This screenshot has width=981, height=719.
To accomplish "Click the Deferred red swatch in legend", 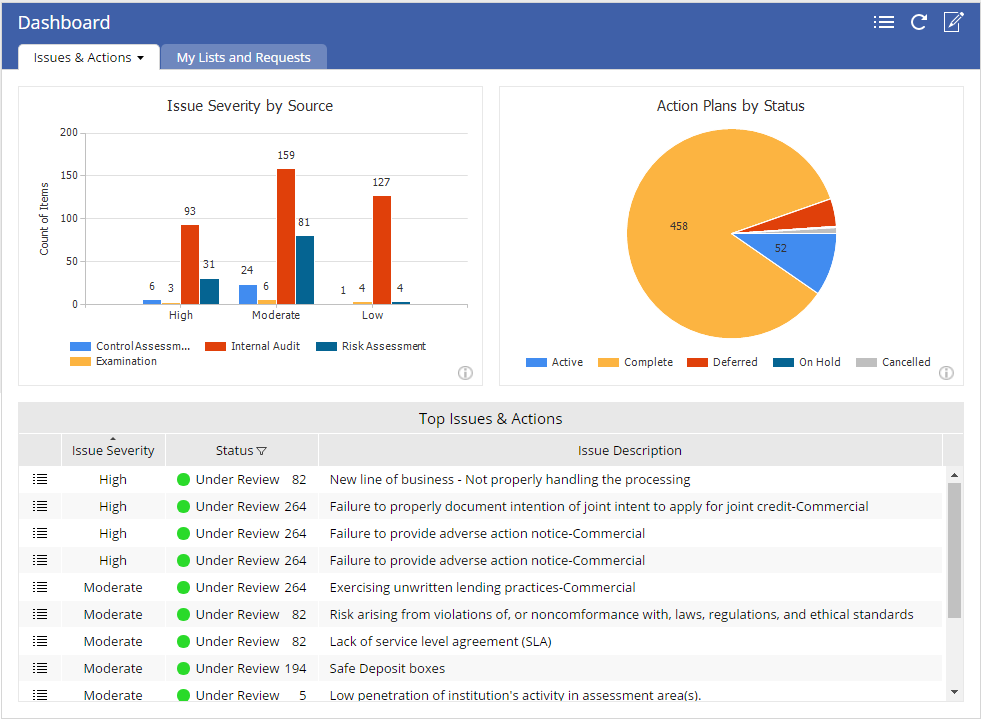I will point(697,362).
